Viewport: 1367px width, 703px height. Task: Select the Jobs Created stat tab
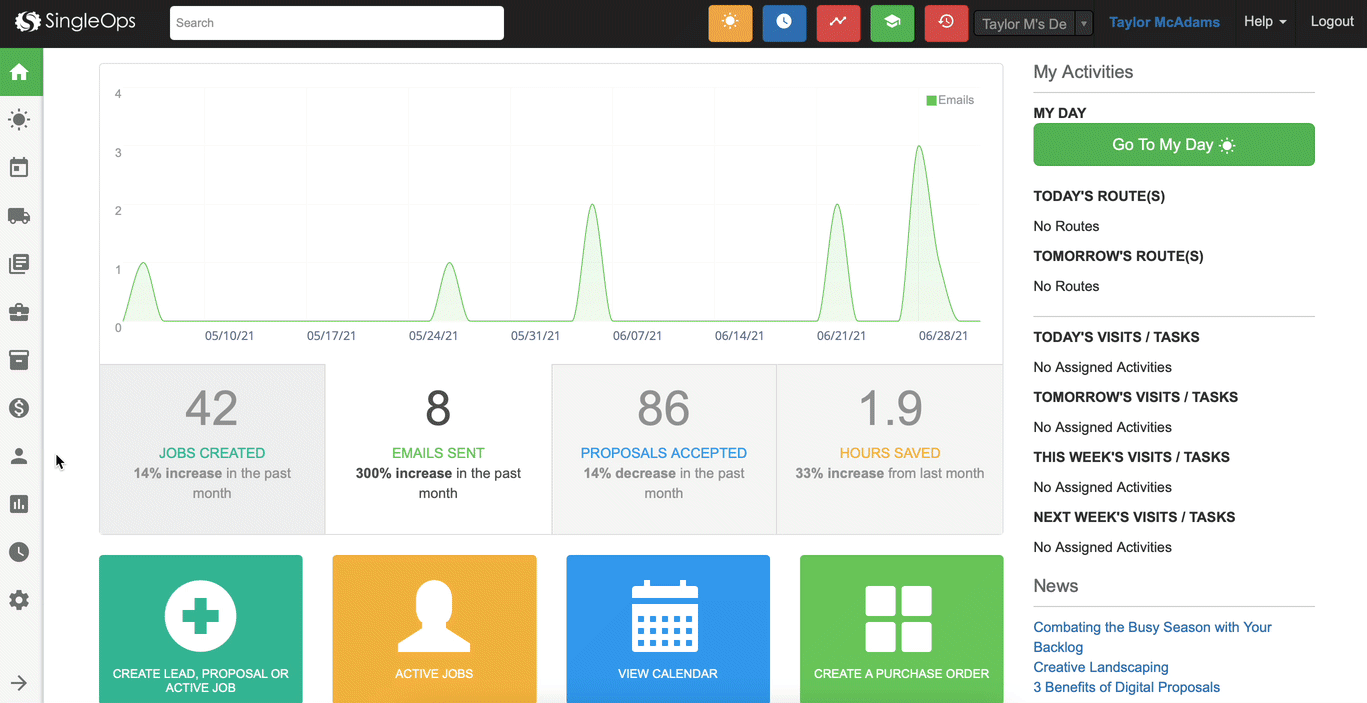(x=212, y=449)
